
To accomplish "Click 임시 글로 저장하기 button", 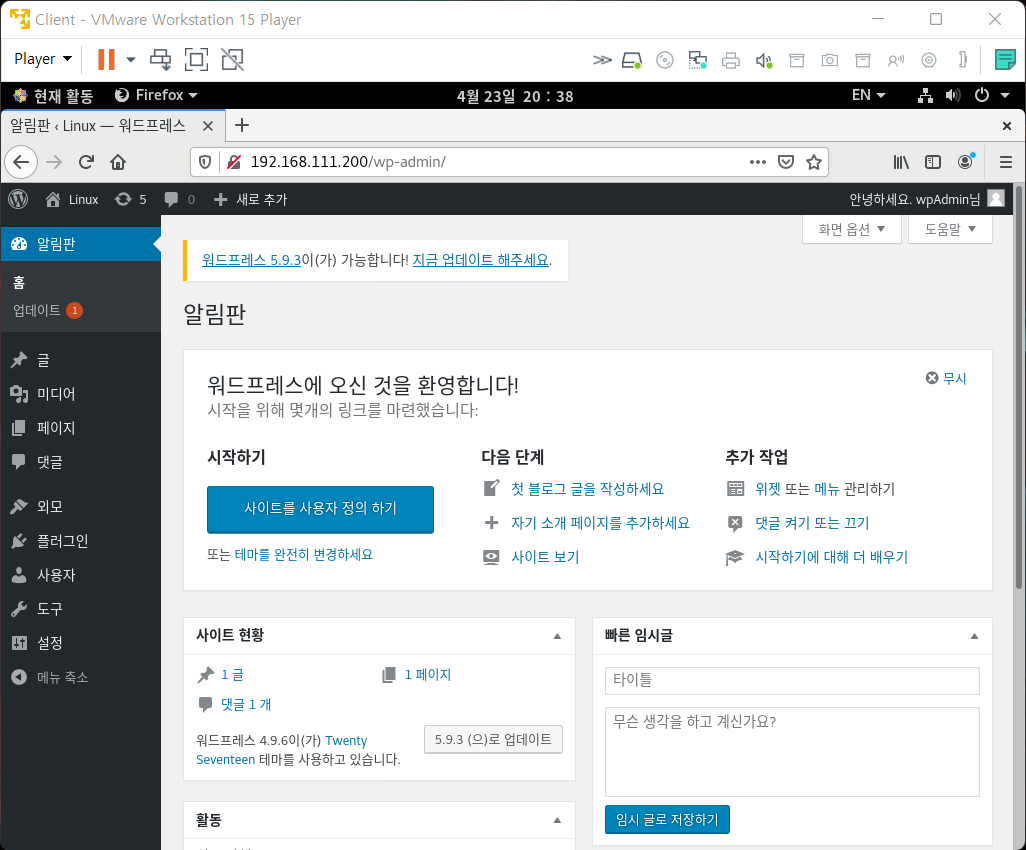I will (x=667, y=819).
